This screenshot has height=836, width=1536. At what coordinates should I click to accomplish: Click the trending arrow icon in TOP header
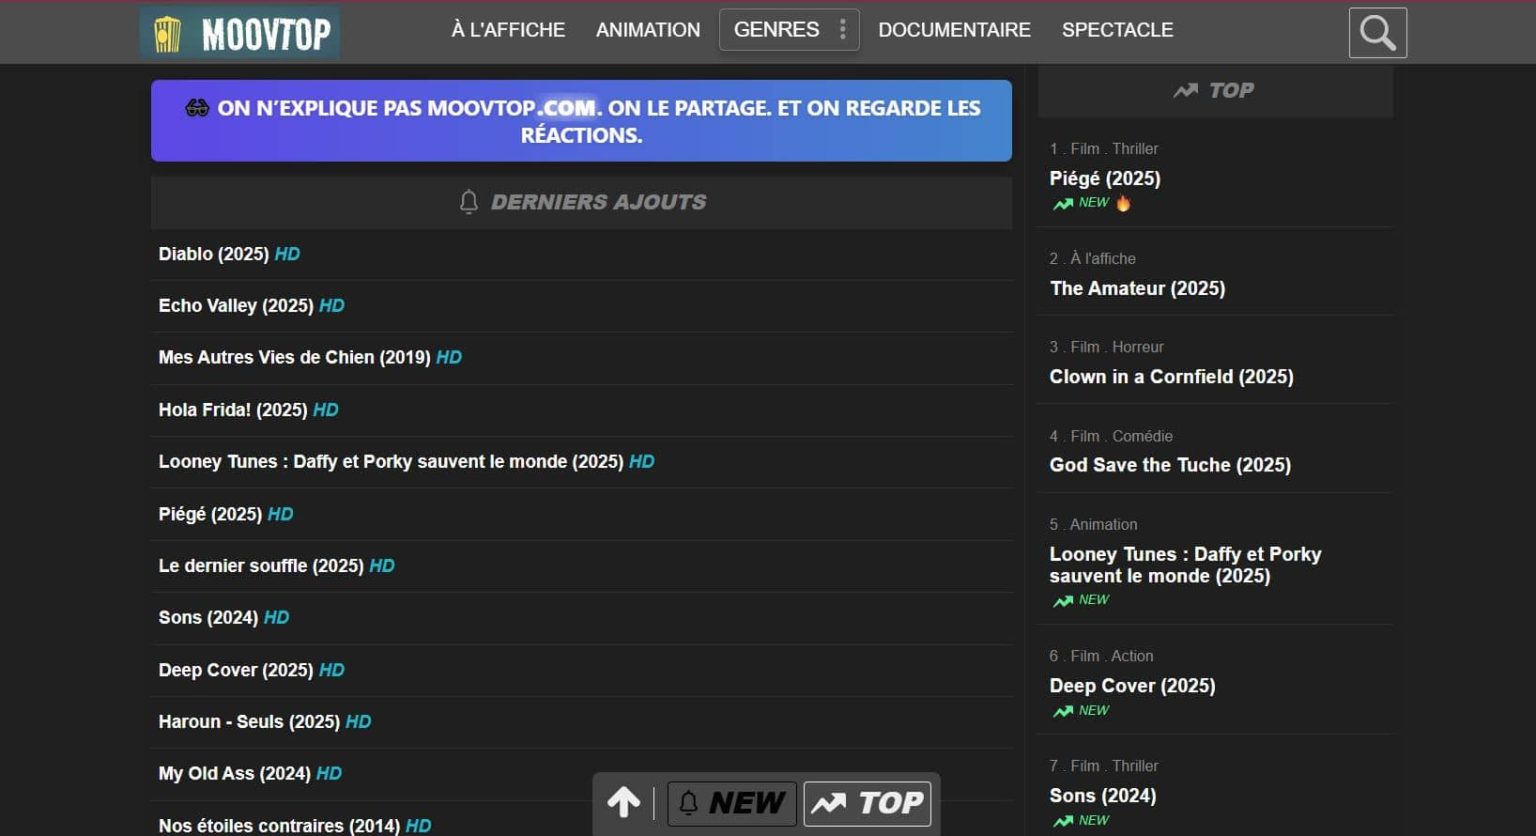pos(1185,91)
